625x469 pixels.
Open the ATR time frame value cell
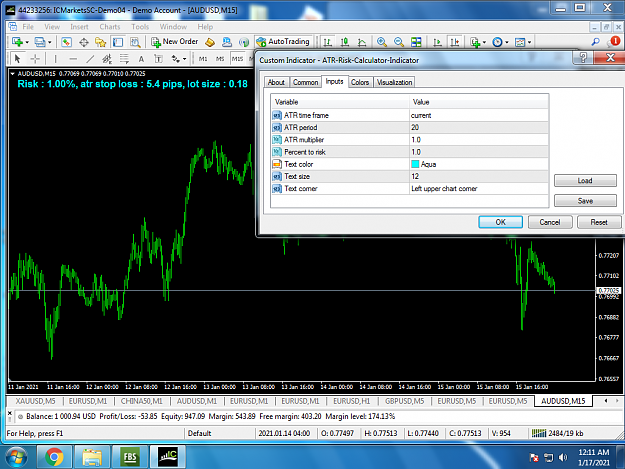pyautogui.click(x=479, y=115)
